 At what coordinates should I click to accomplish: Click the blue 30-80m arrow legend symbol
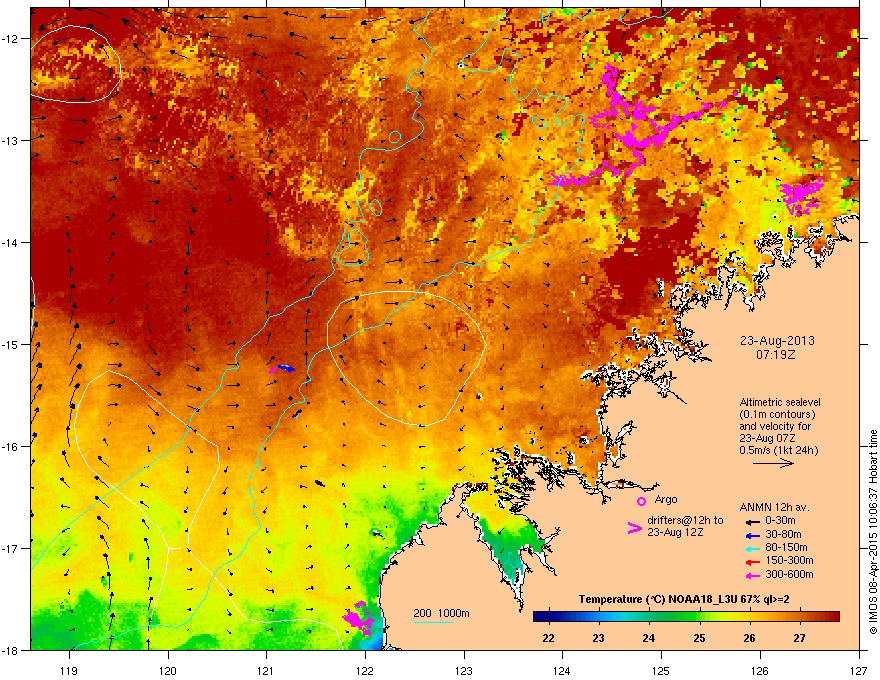point(752,536)
